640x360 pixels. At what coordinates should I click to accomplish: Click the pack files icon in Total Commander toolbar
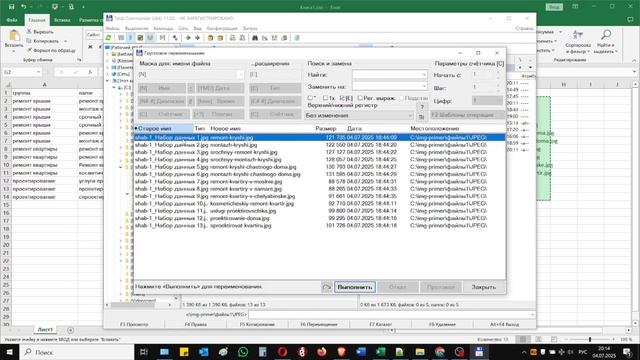(211, 38)
